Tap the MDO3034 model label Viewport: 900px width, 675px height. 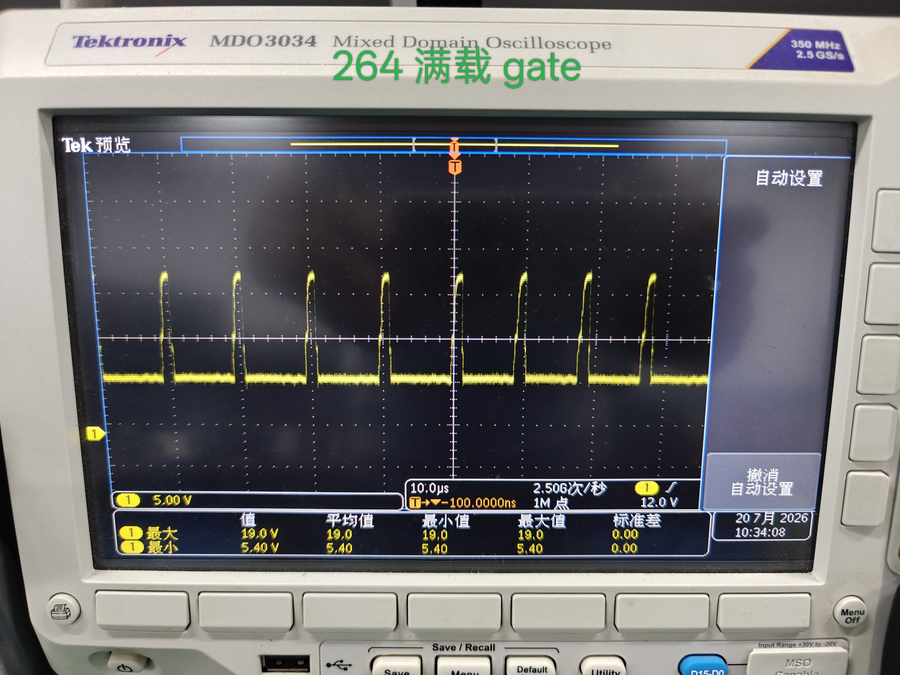263,41
